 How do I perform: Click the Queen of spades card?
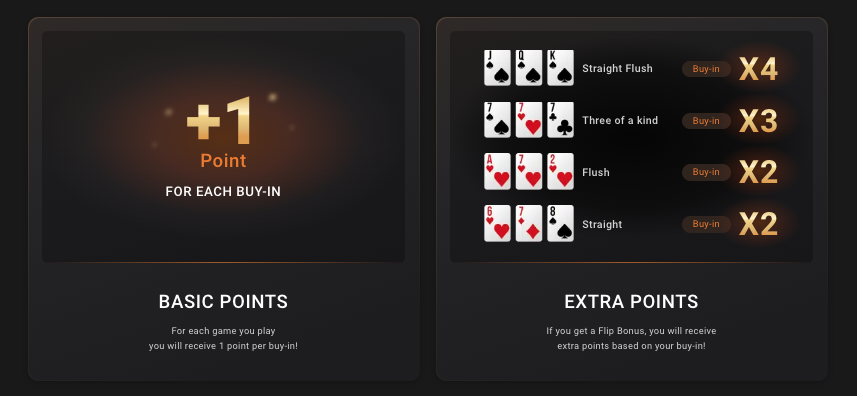point(529,68)
